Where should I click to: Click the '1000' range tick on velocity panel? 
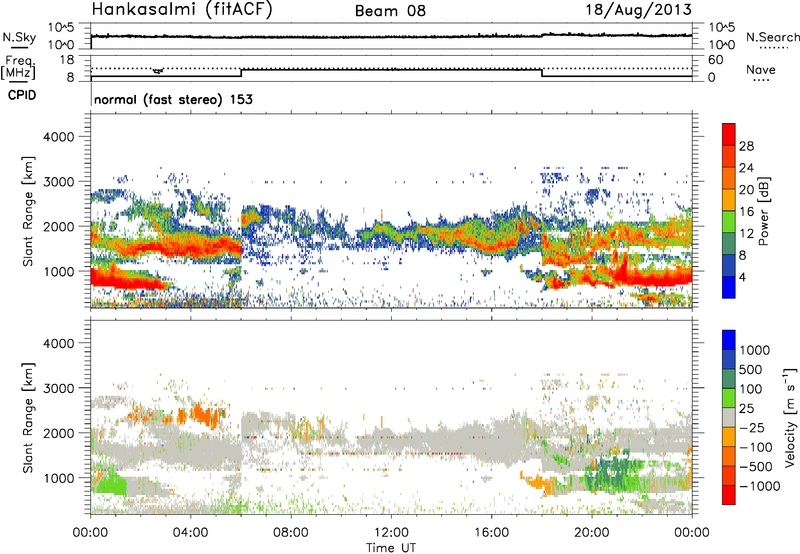click(x=59, y=478)
